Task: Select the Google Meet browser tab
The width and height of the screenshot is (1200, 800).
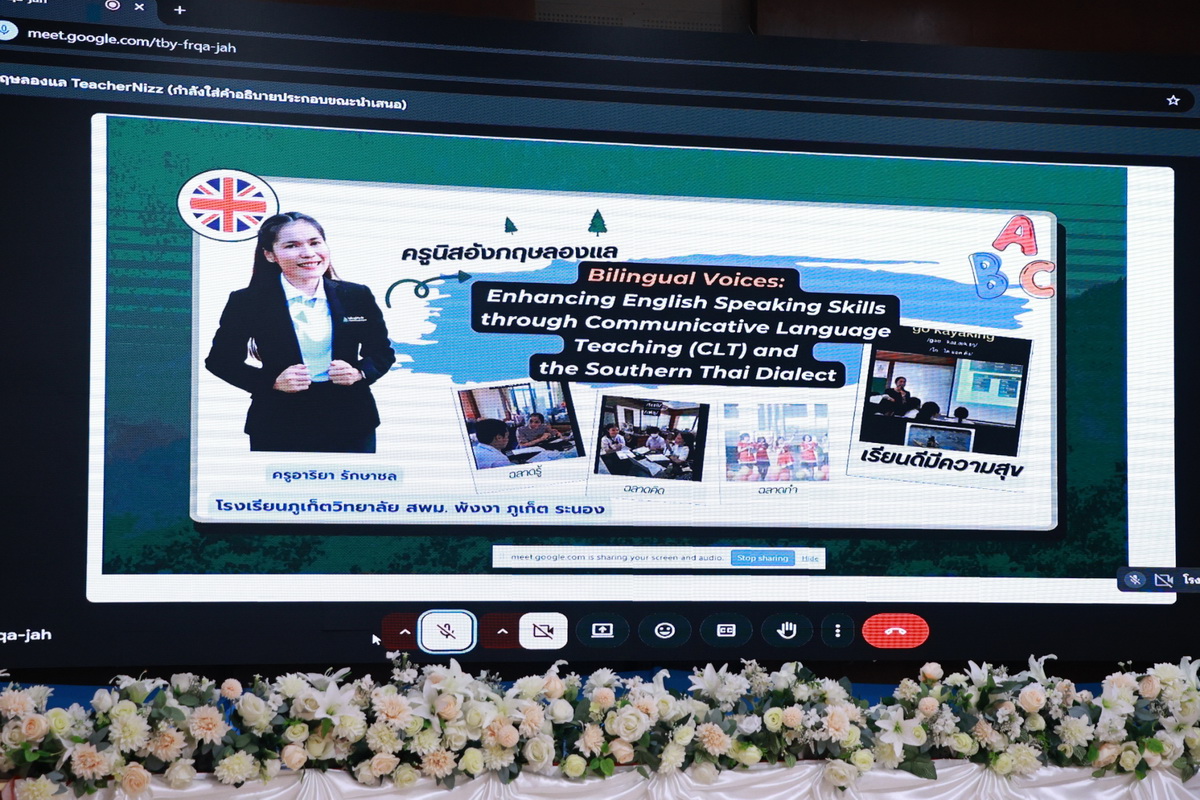Action: (50, 6)
